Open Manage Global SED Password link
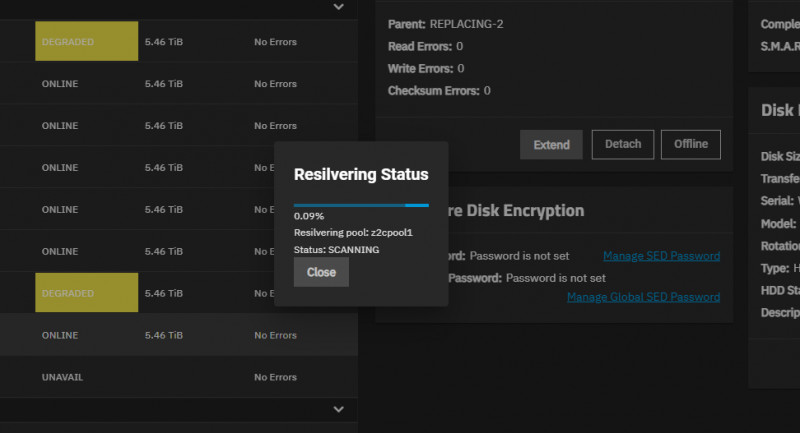800x433 pixels. tap(643, 297)
